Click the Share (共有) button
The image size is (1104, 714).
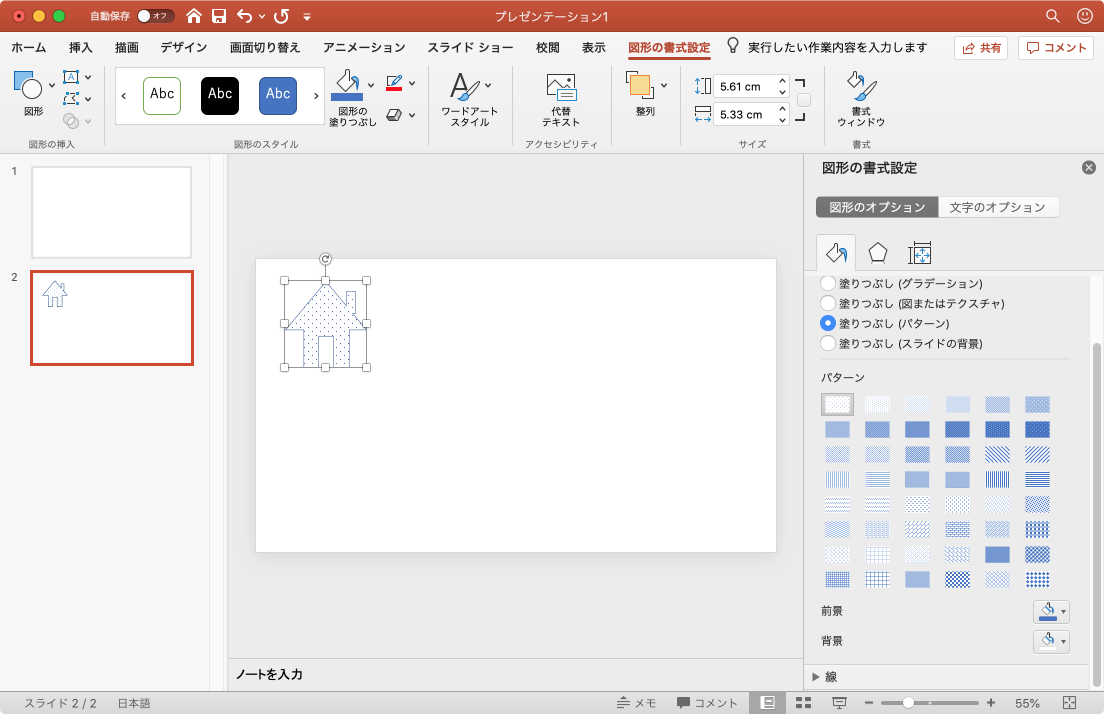click(x=981, y=47)
